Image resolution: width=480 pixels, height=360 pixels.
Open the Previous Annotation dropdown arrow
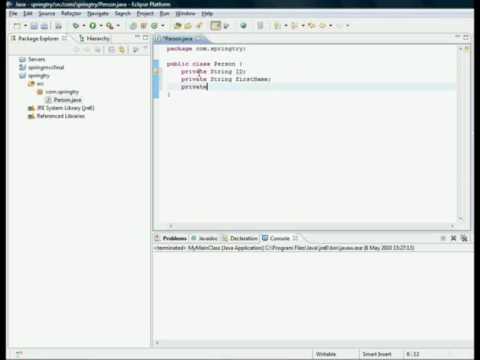click(303, 26)
